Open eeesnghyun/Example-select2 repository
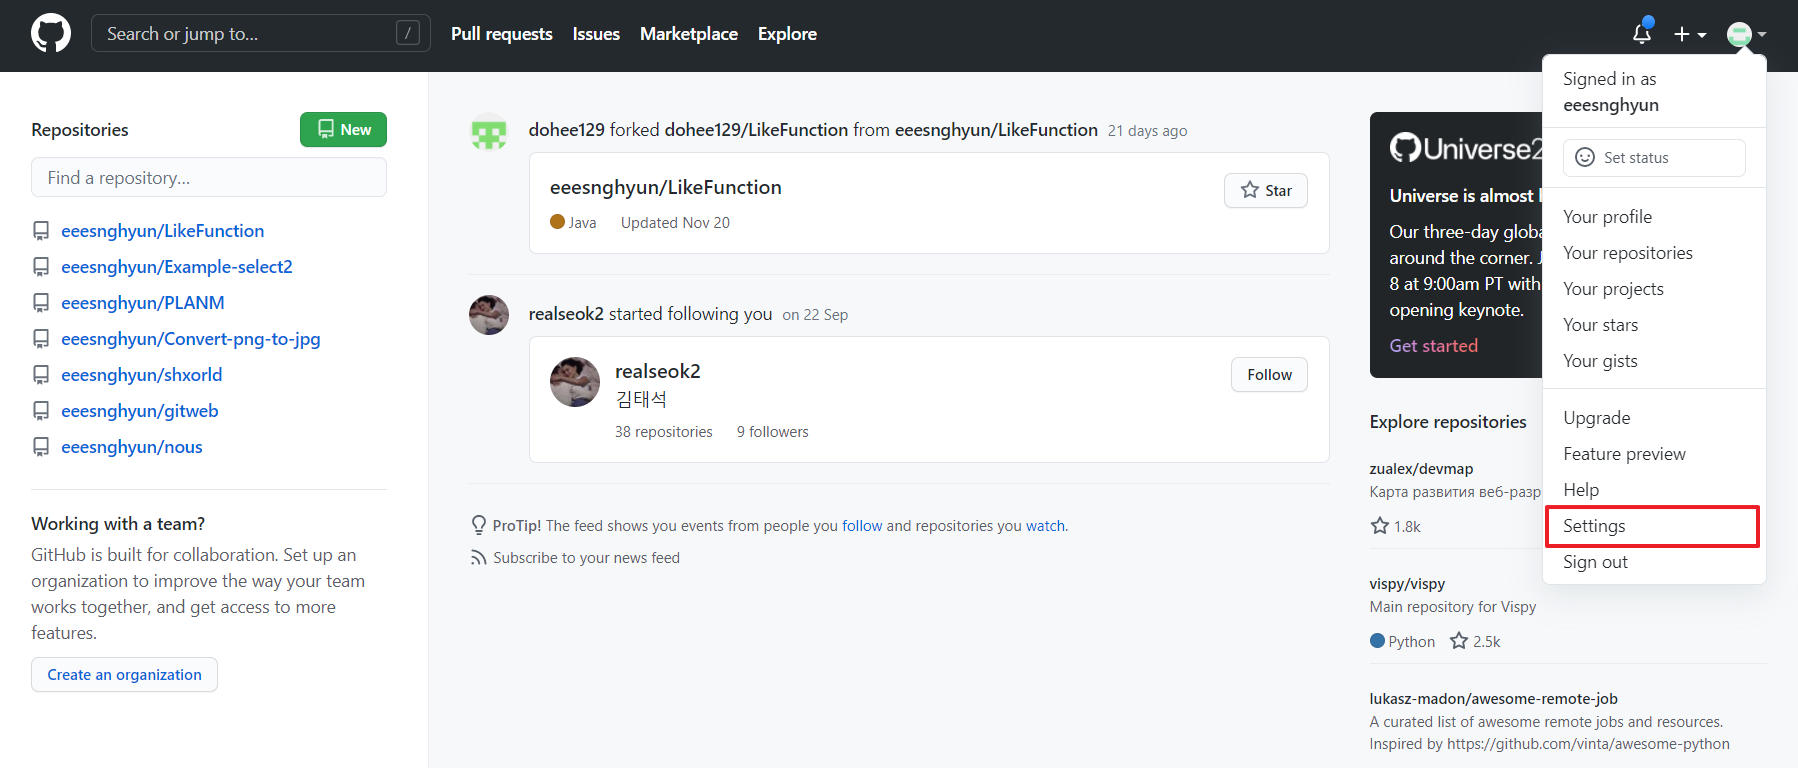The image size is (1798, 768). tap(177, 267)
